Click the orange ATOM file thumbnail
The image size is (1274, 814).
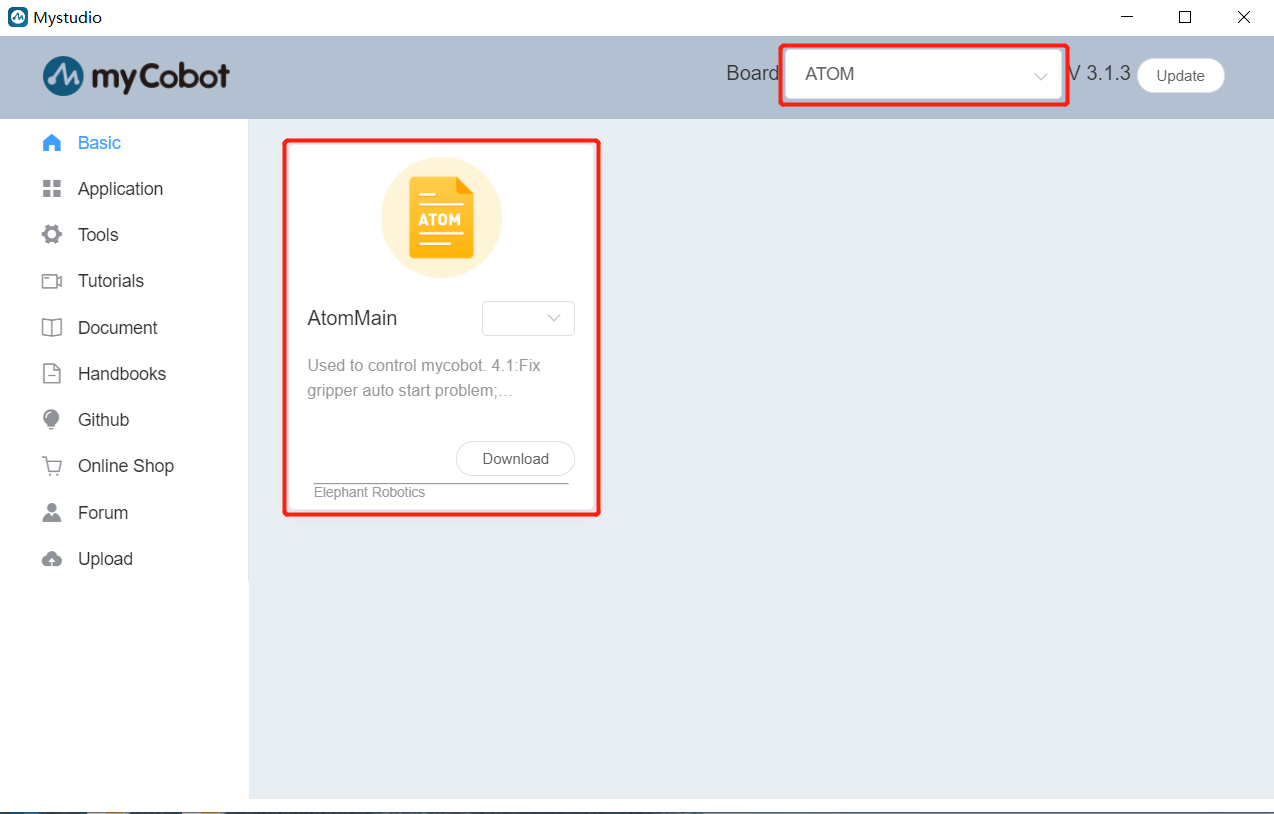[441, 217]
